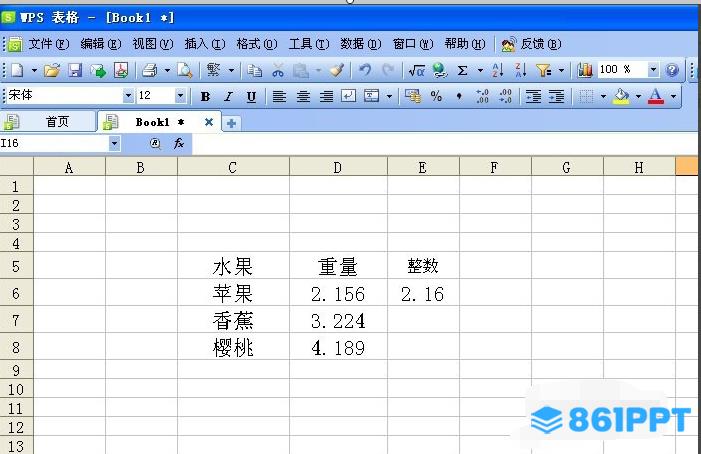Toggle wrap text in cell
The height and width of the screenshot is (454, 701).
pos(349,96)
